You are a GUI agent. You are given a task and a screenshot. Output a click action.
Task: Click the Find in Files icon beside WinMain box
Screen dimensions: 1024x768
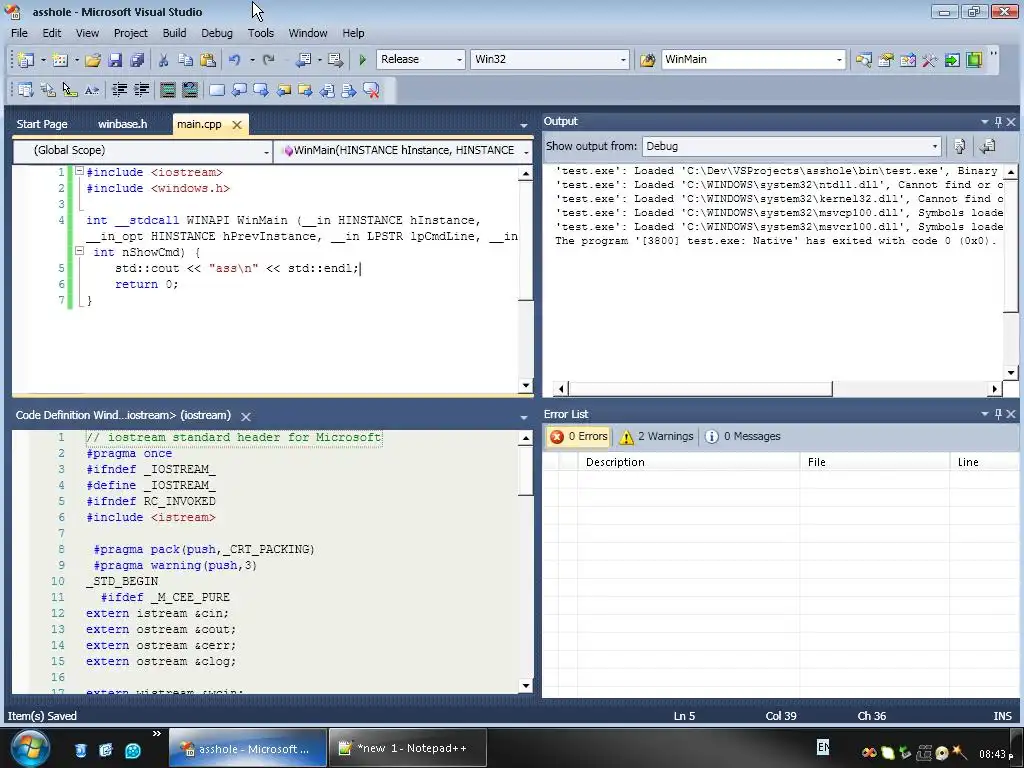tap(647, 59)
